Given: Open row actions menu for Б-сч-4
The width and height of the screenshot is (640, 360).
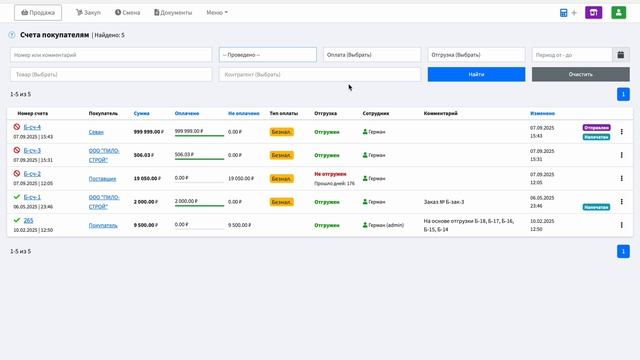Looking at the screenshot, I should click(x=622, y=132).
